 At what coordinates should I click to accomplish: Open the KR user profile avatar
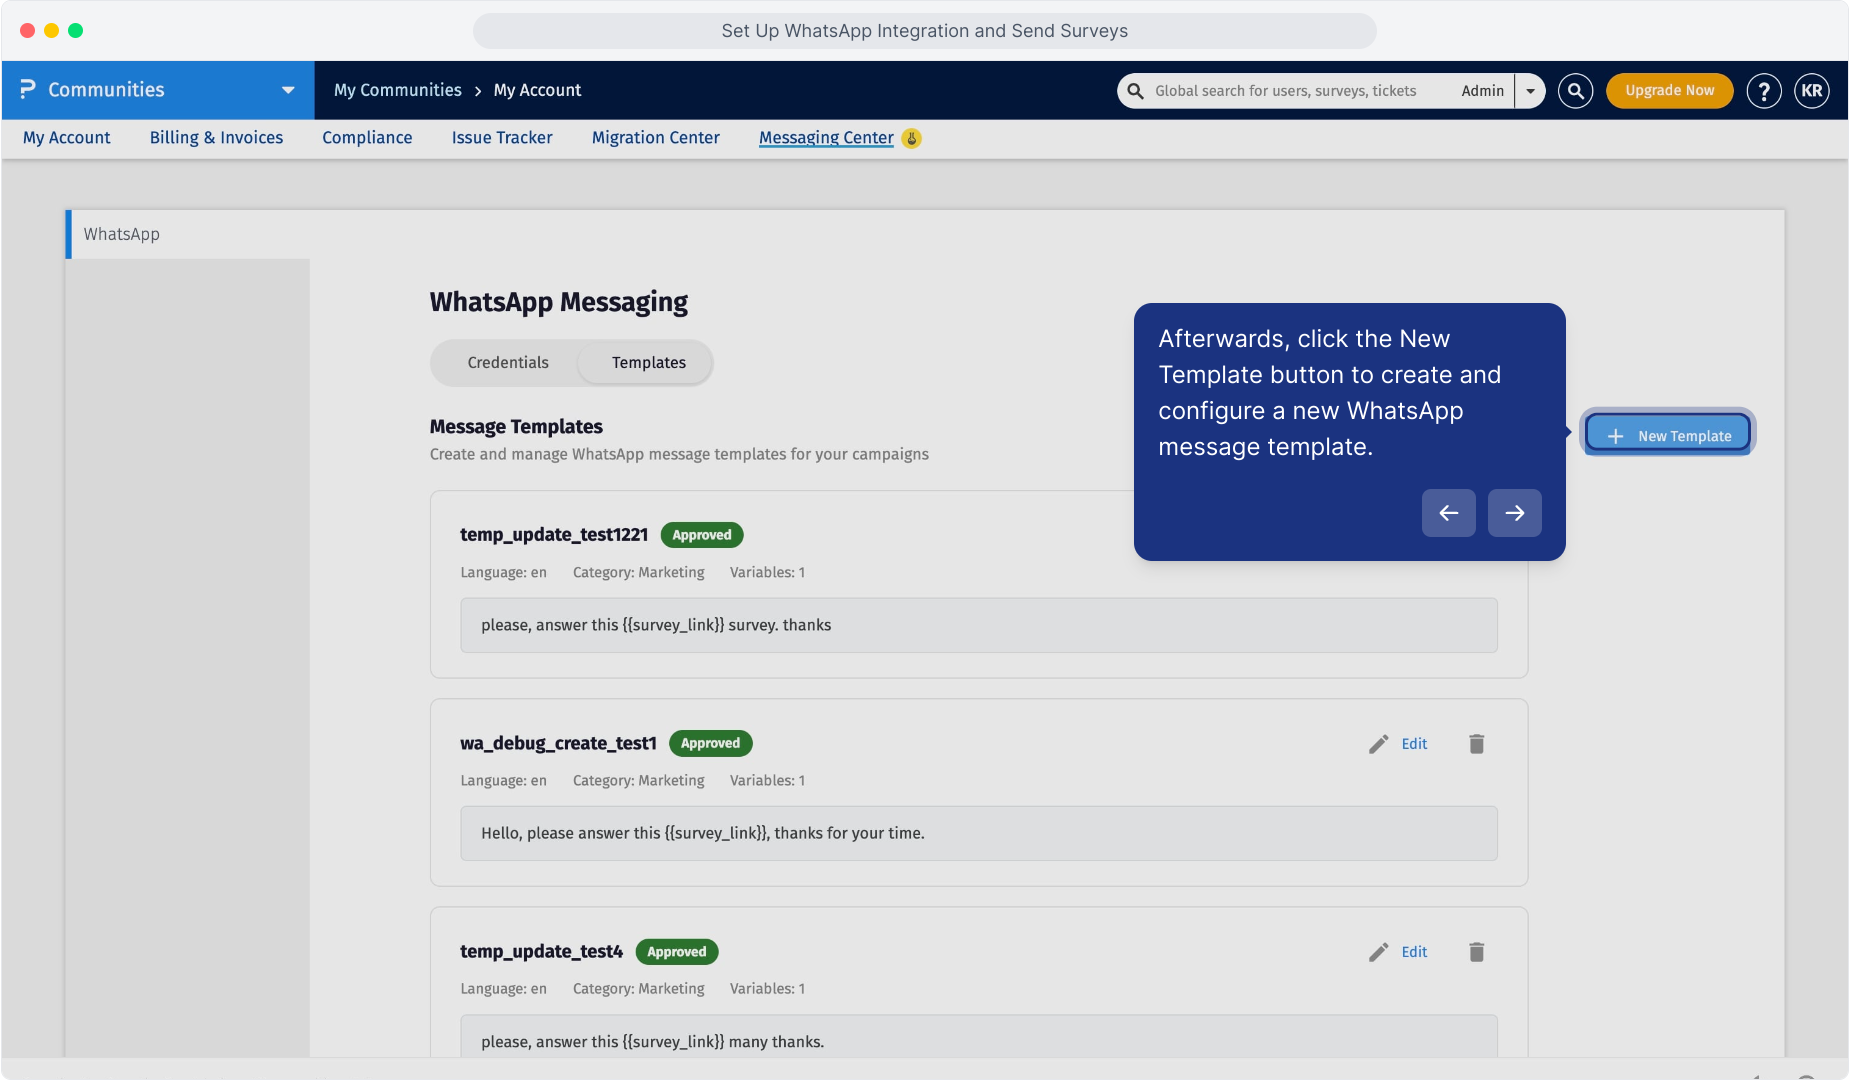(x=1812, y=91)
